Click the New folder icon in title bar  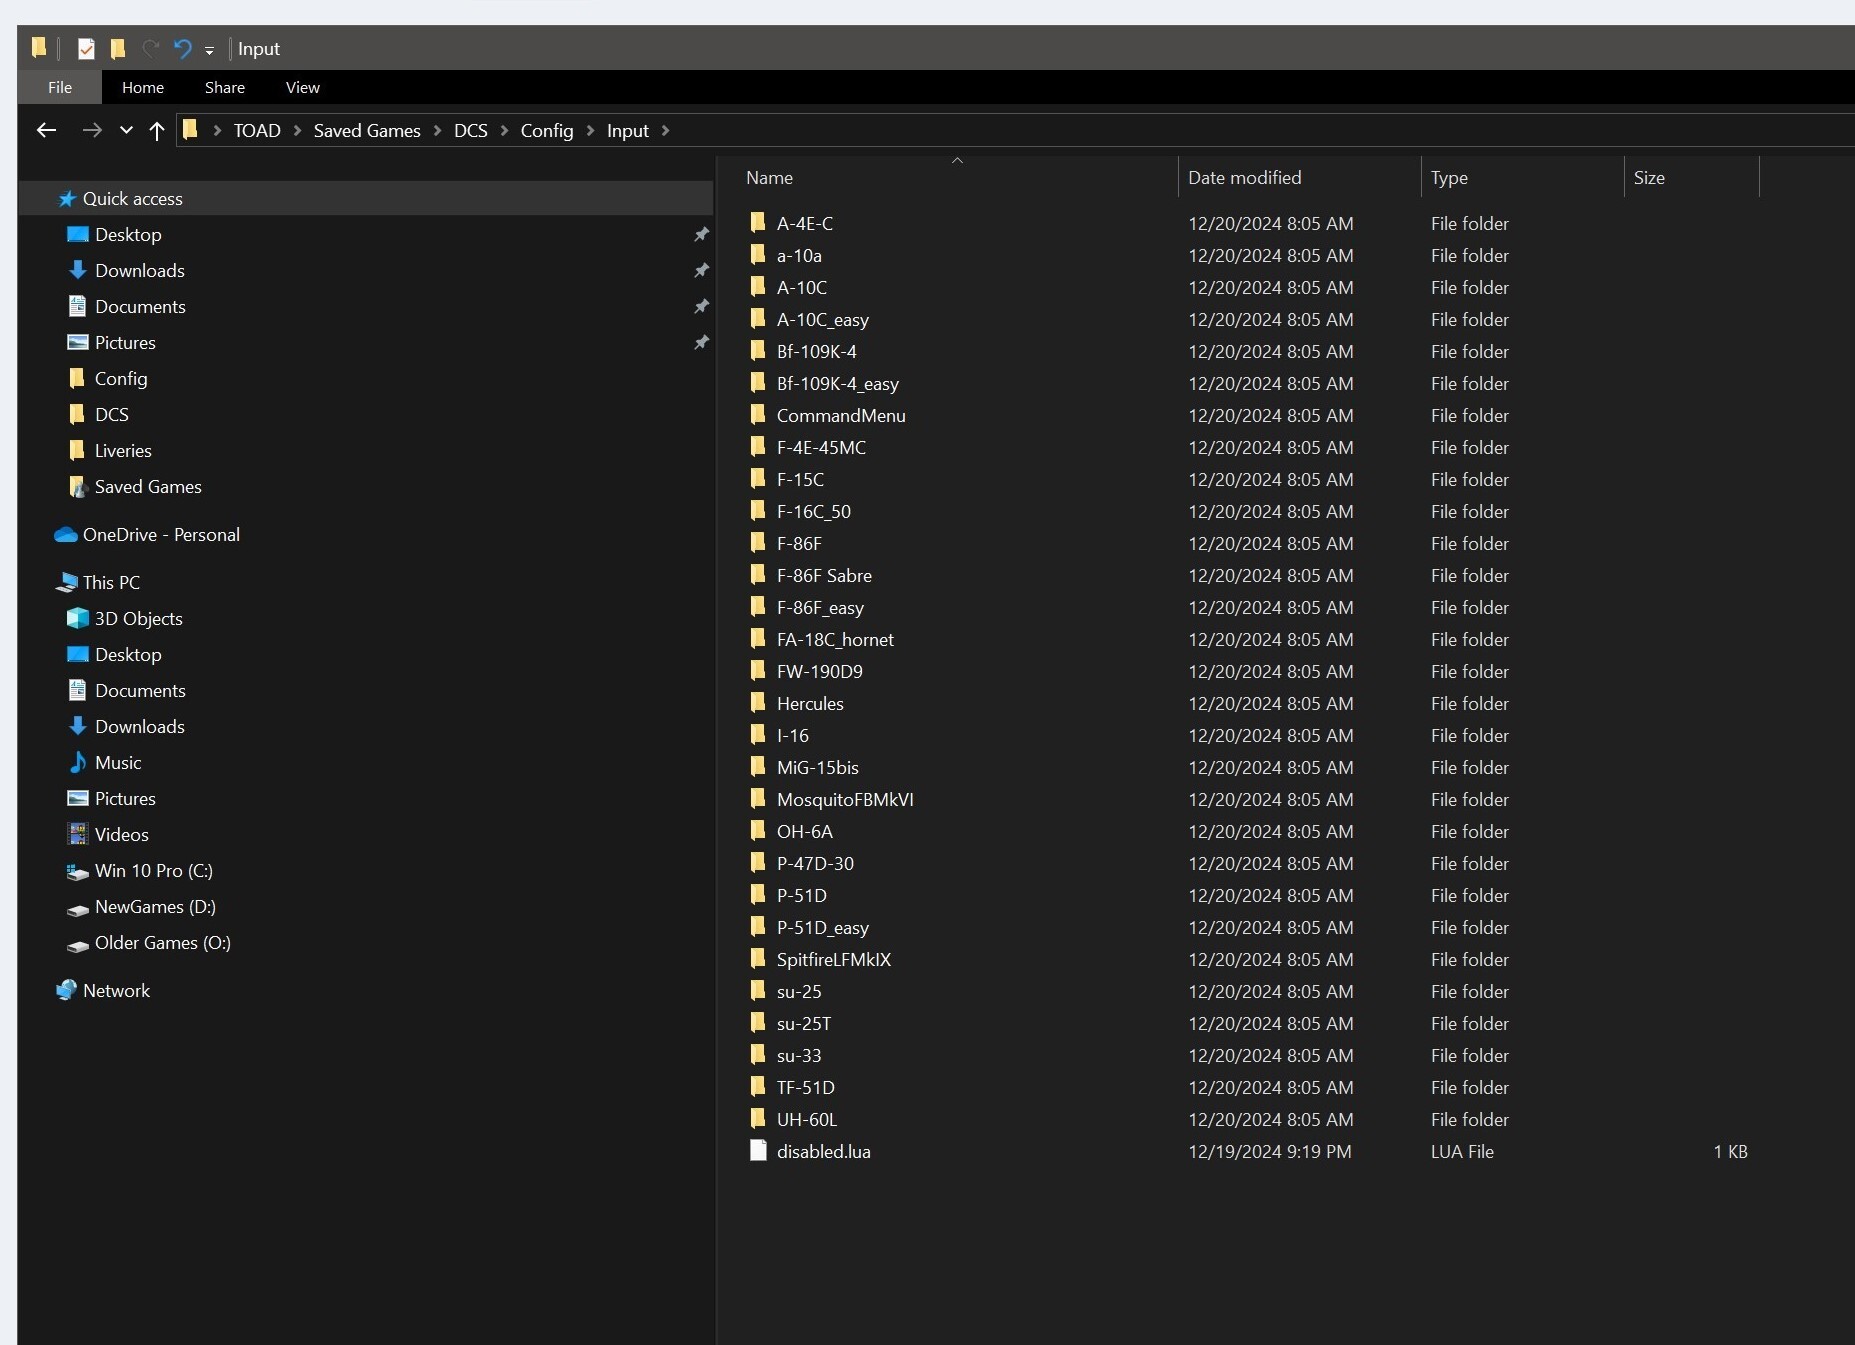(x=118, y=48)
